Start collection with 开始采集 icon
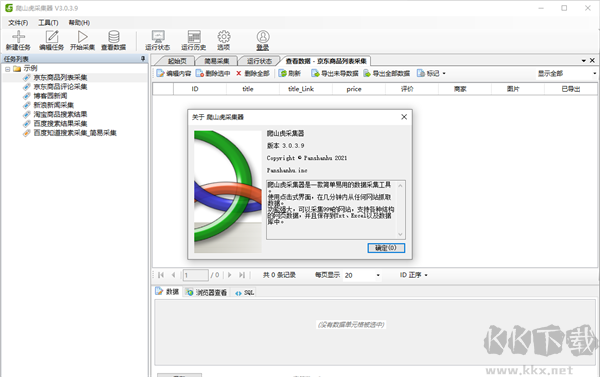This screenshot has width=600, height=377. click(82, 40)
